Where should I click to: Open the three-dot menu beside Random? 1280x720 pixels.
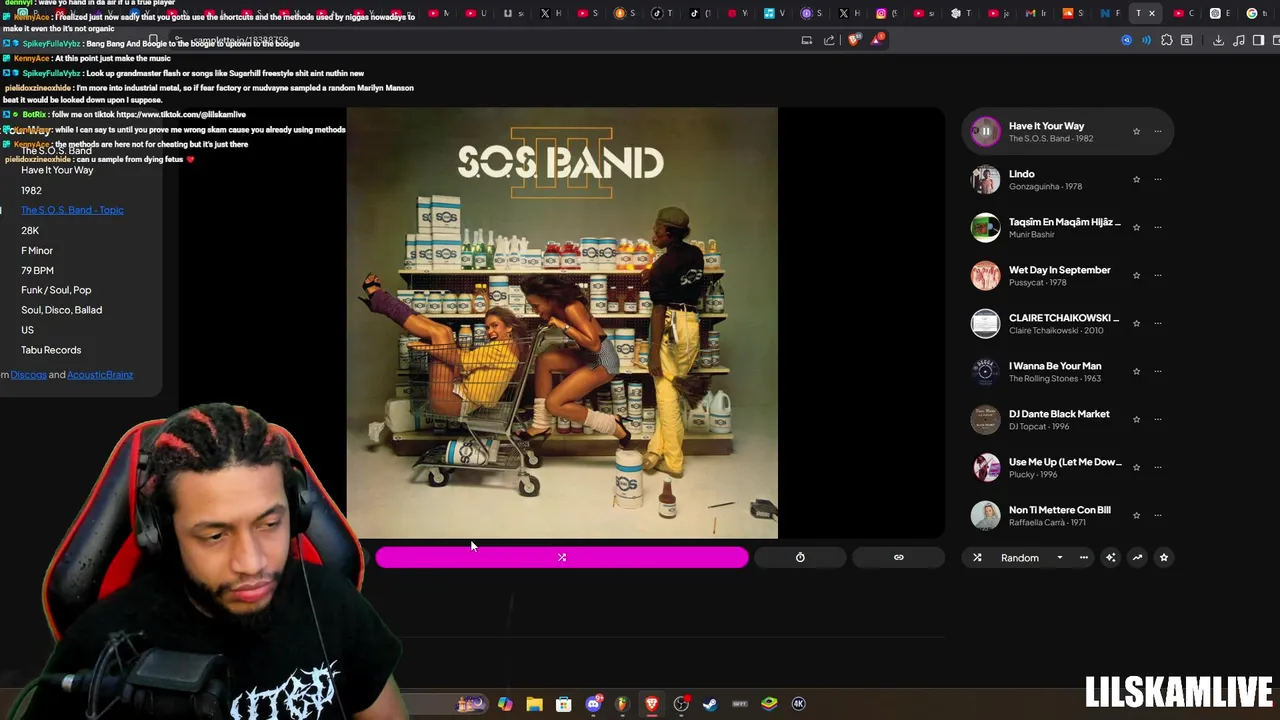[x=1083, y=558]
